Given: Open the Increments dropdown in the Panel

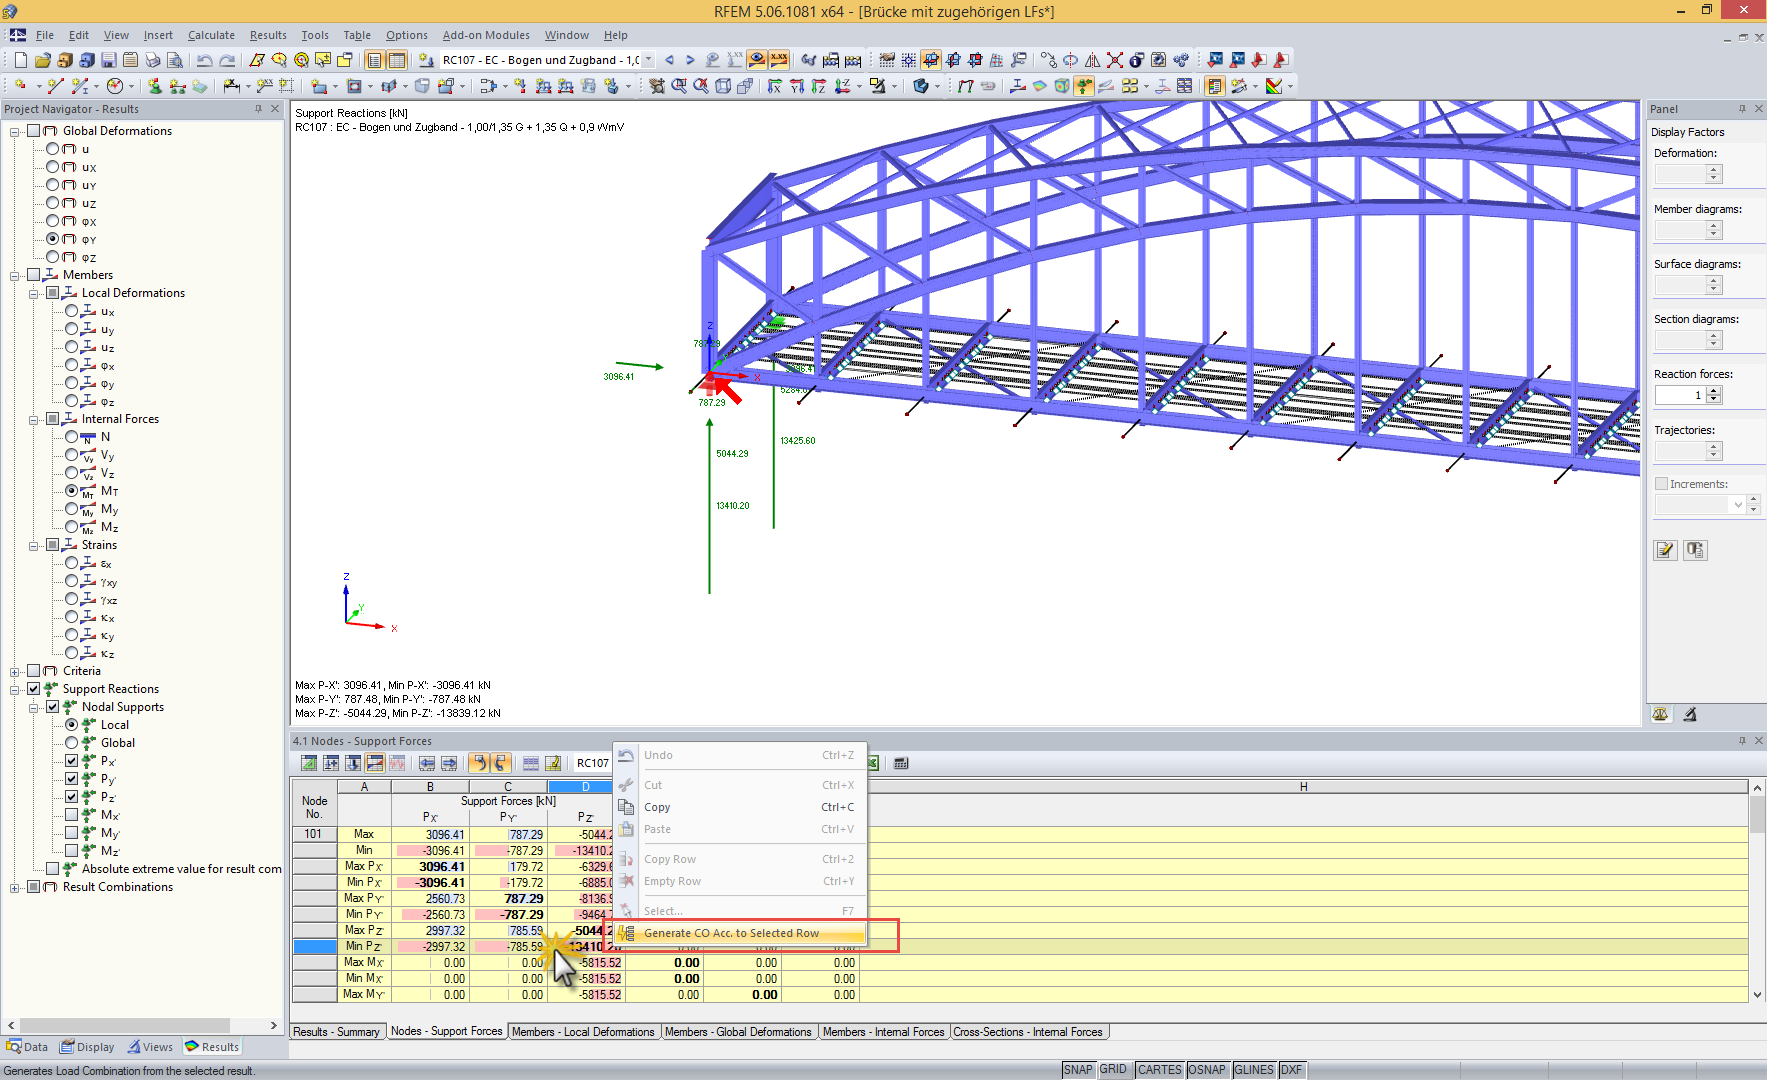Looking at the screenshot, I should 1738,505.
